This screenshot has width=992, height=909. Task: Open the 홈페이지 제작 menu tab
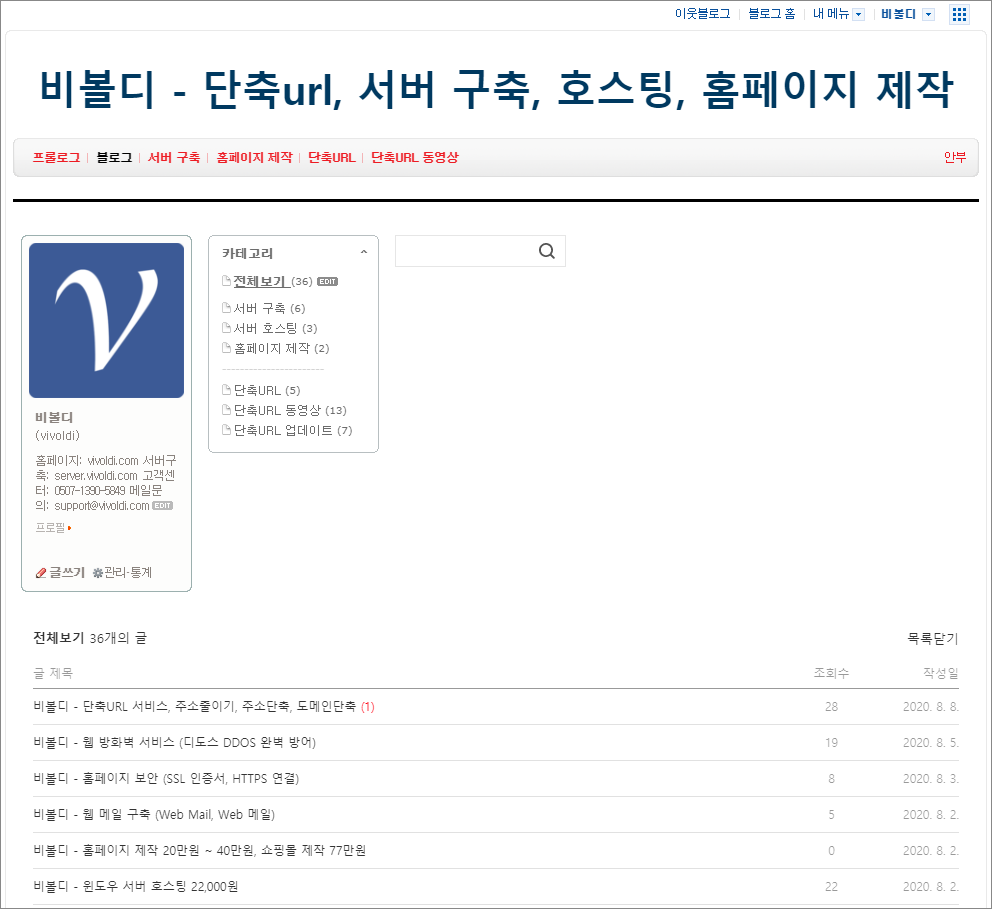coord(254,158)
